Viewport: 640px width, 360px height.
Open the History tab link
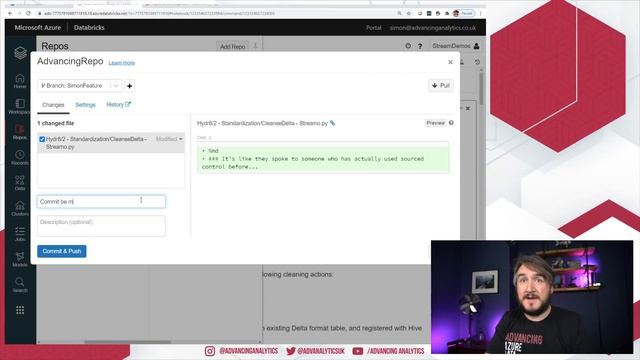tap(118, 104)
